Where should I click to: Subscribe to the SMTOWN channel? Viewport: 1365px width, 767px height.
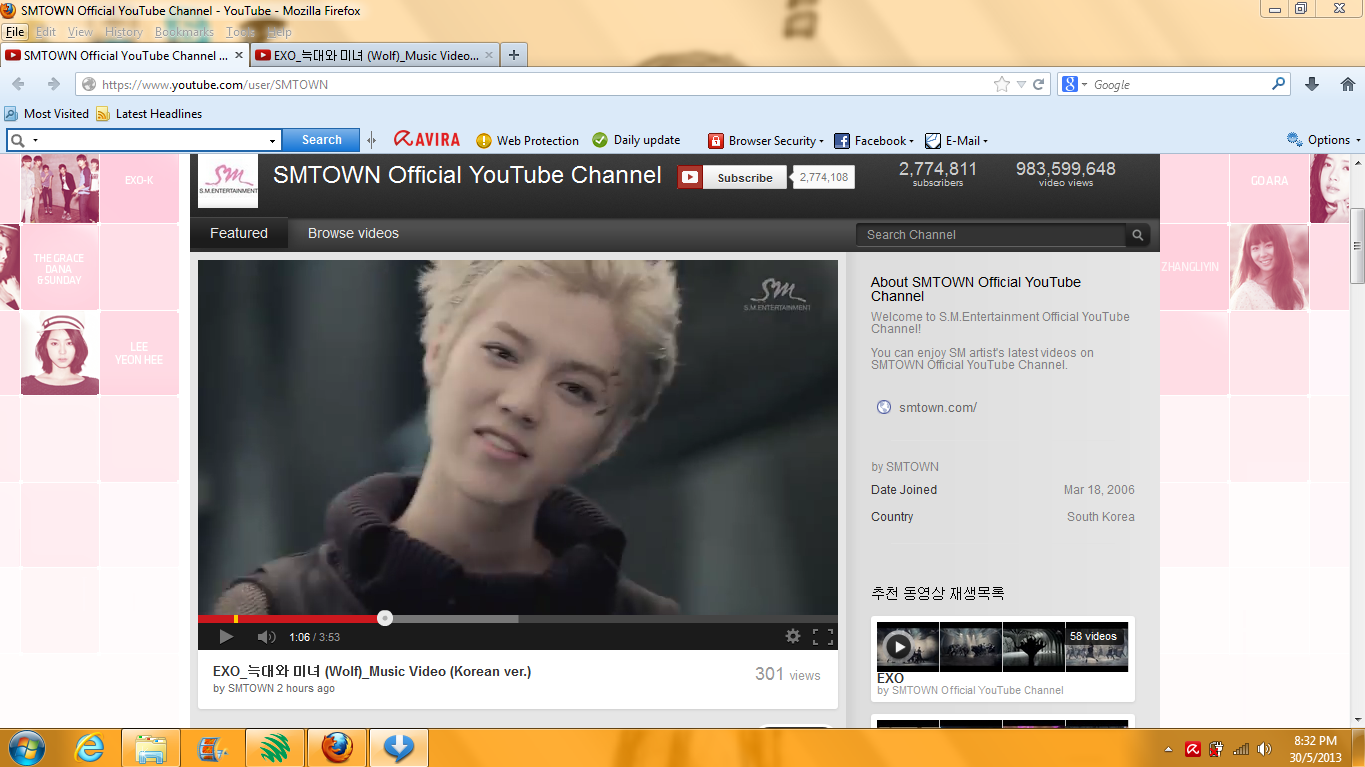click(732, 178)
